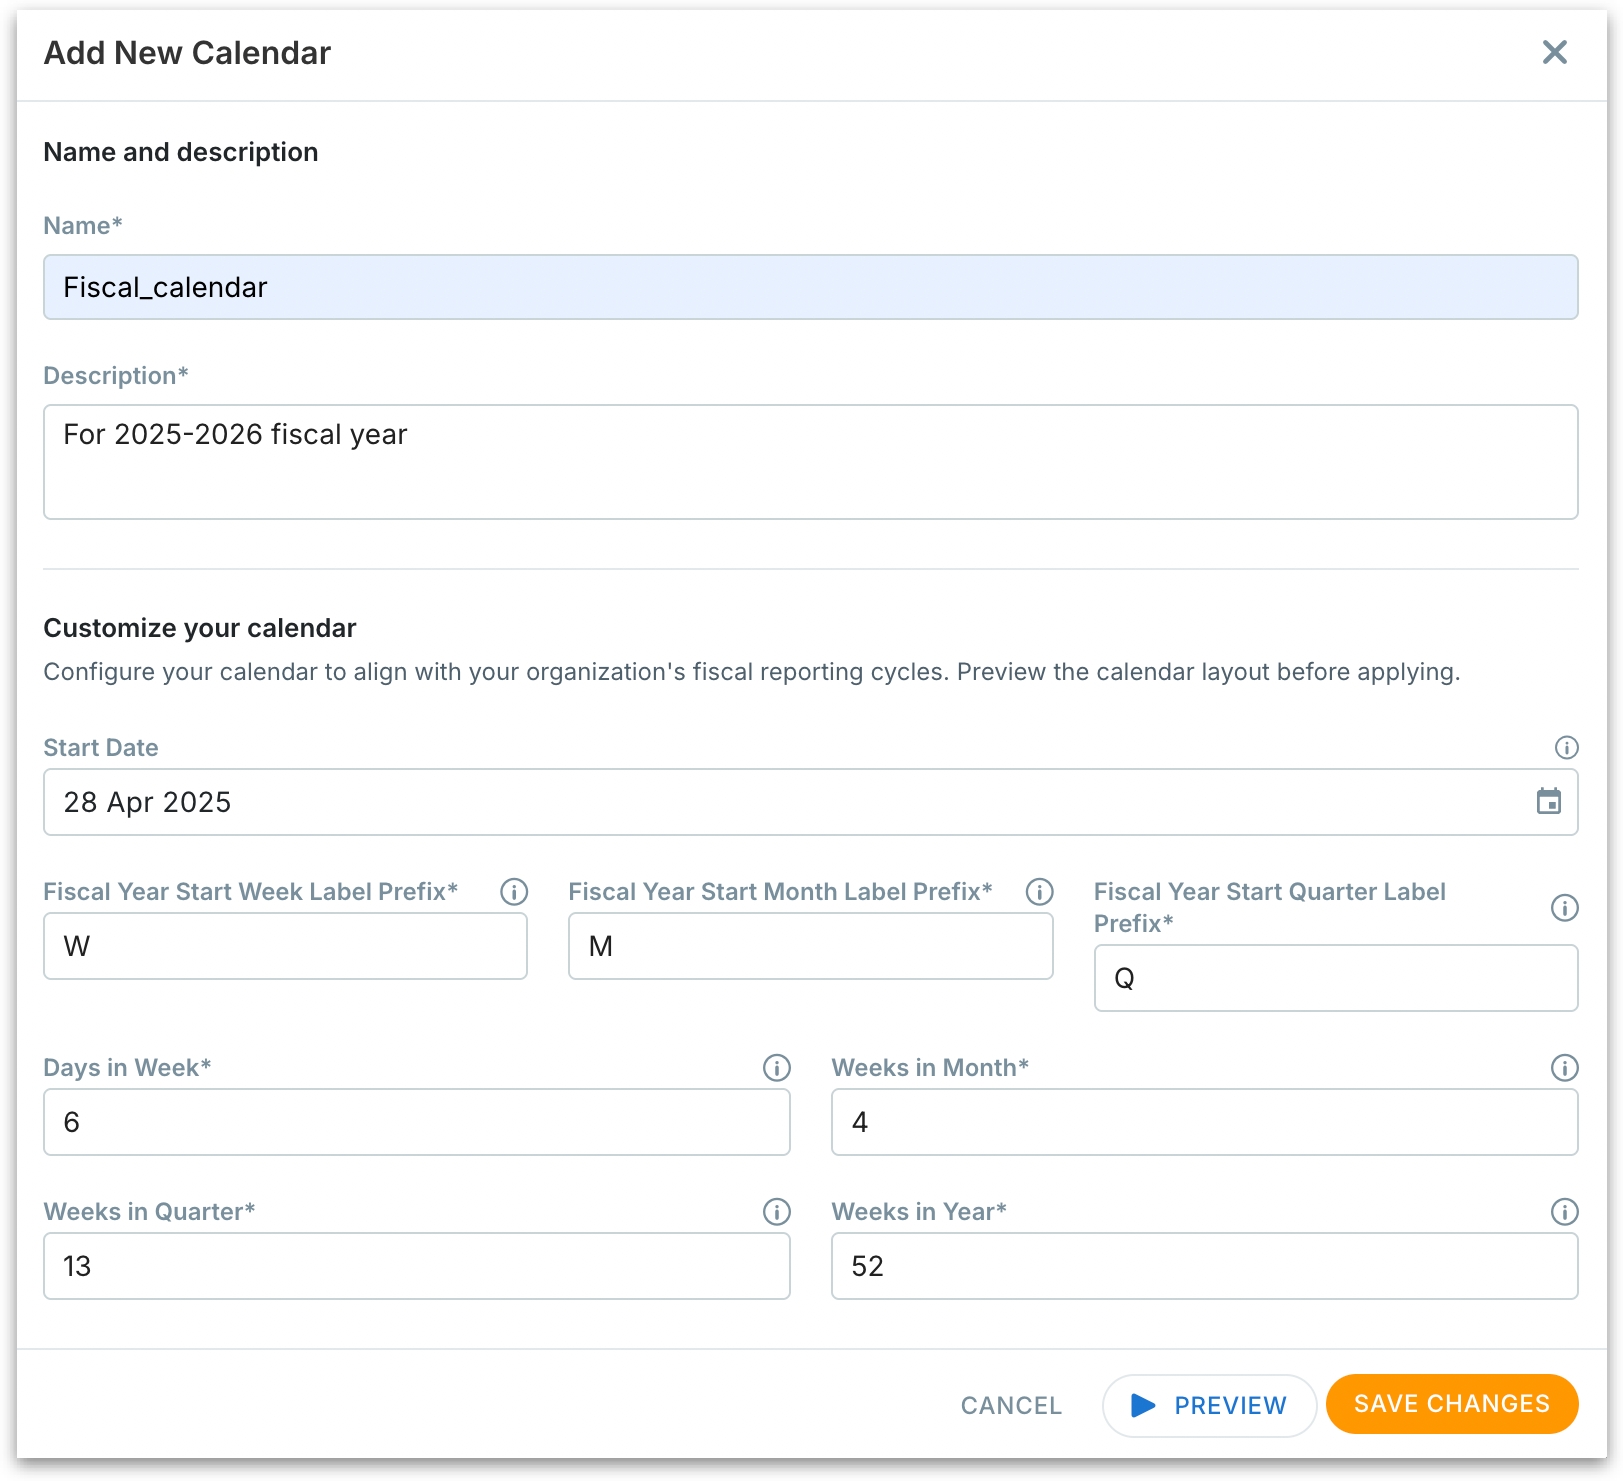The height and width of the screenshot is (1481, 1623).
Task: Click the Save Changes button
Action: tap(1451, 1404)
